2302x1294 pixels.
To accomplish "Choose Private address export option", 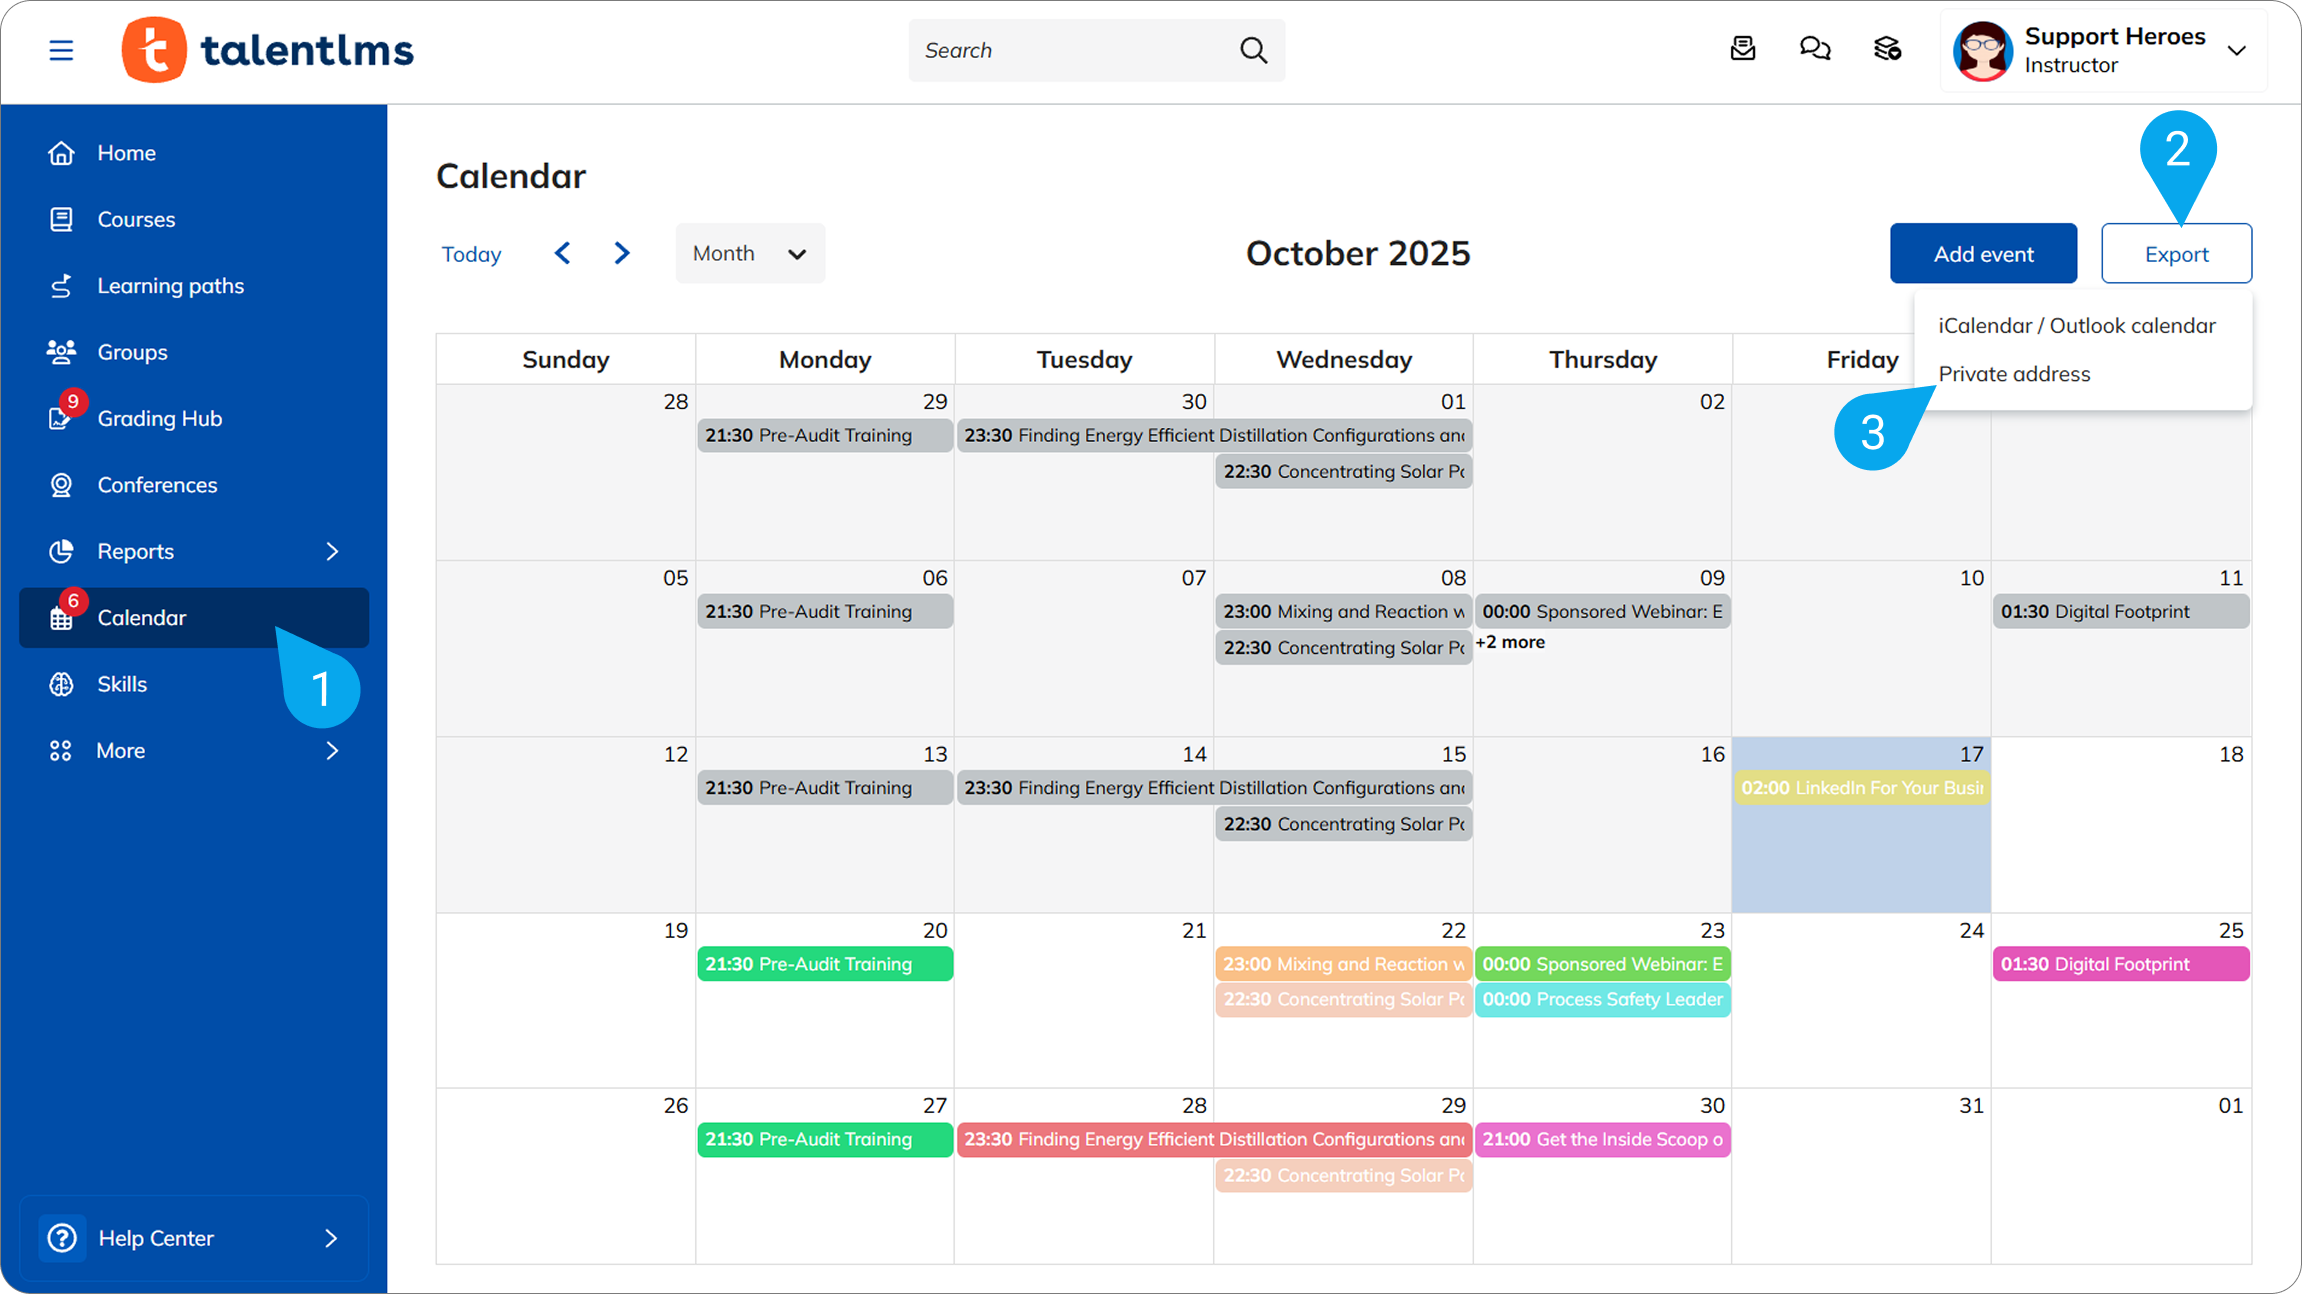I will 2014,374.
